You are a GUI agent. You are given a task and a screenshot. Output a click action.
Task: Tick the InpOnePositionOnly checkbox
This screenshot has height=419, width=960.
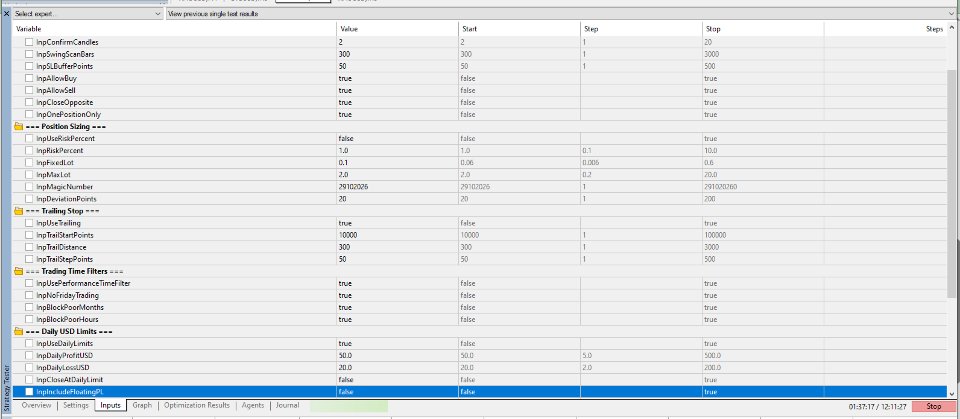(29, 115)
